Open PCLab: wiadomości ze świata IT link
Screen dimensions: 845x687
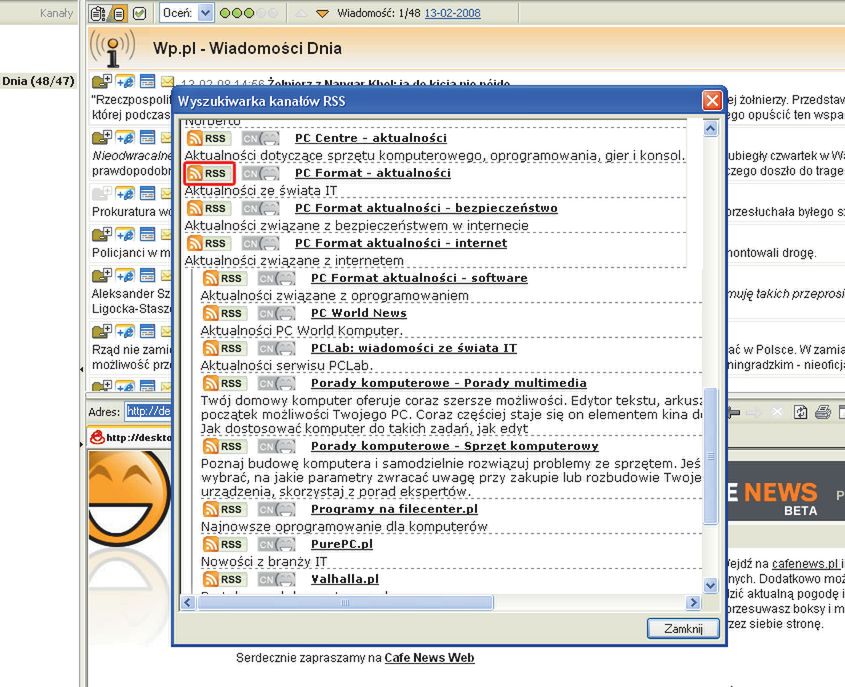pos(414,348)
